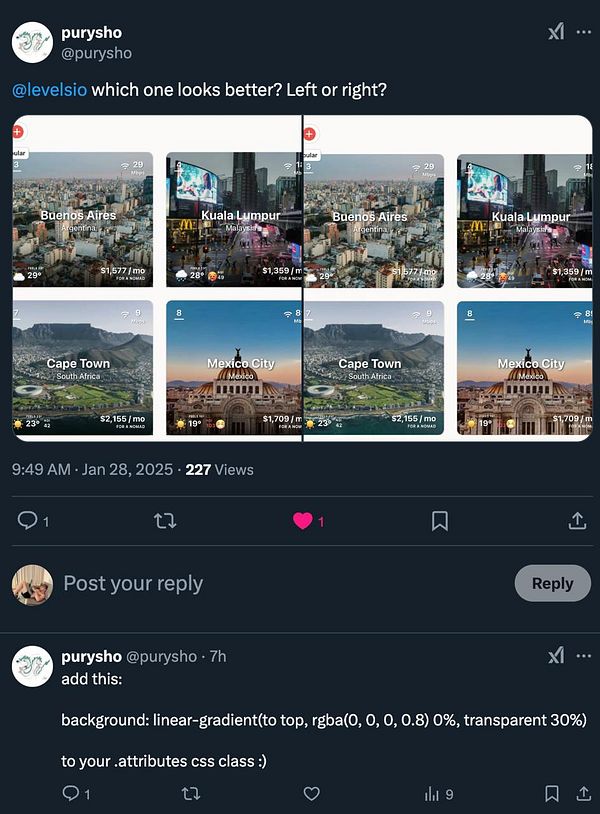This screenshot has width=600, height=814.
Task: Open Grok via the X icon on the post
Action: click(x=556, y=31)
